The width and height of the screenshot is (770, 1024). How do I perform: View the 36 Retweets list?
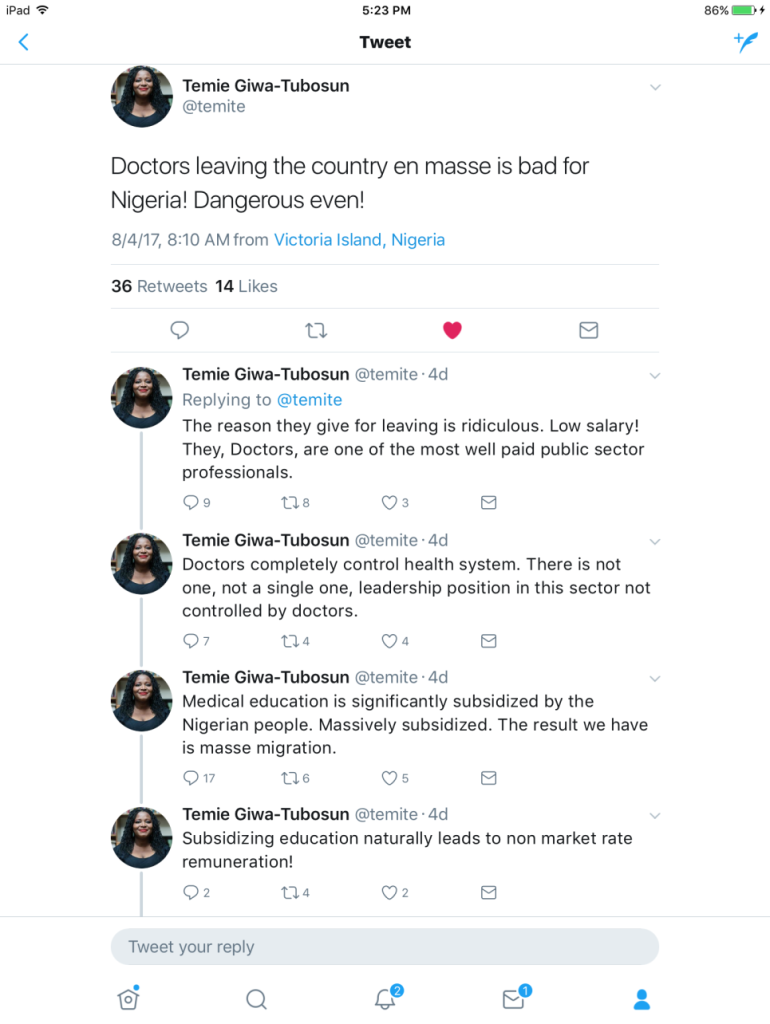(159, 286)
